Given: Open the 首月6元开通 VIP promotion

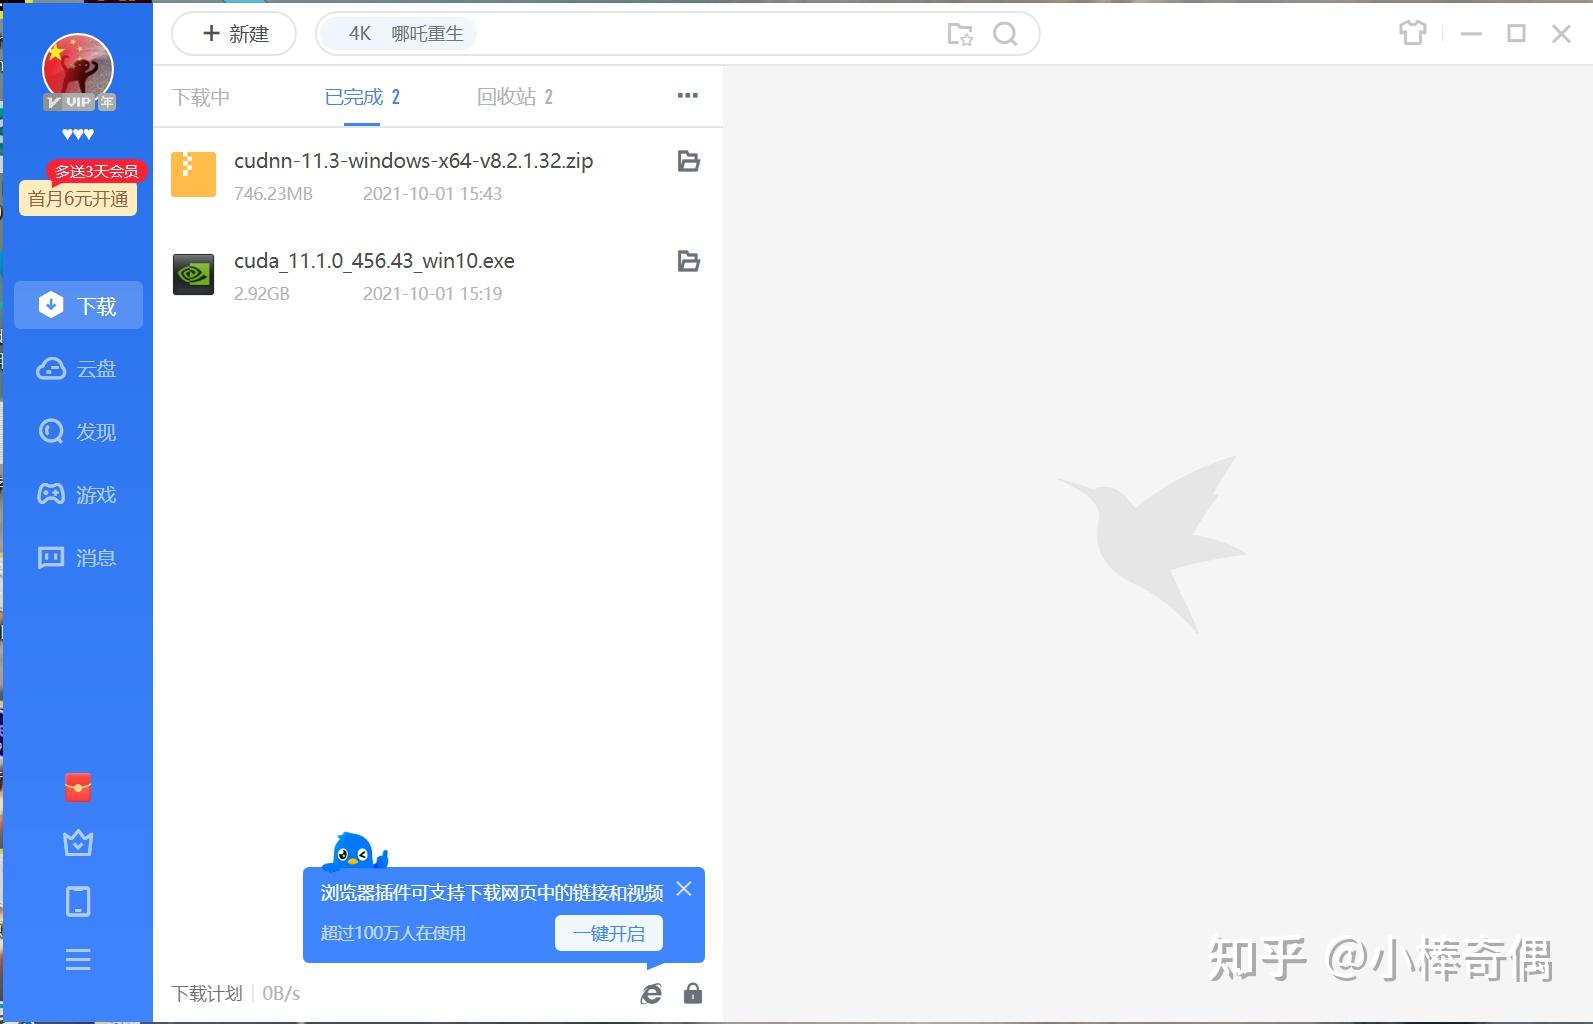Looking at the screenshot, I should [x=78, y=199].
